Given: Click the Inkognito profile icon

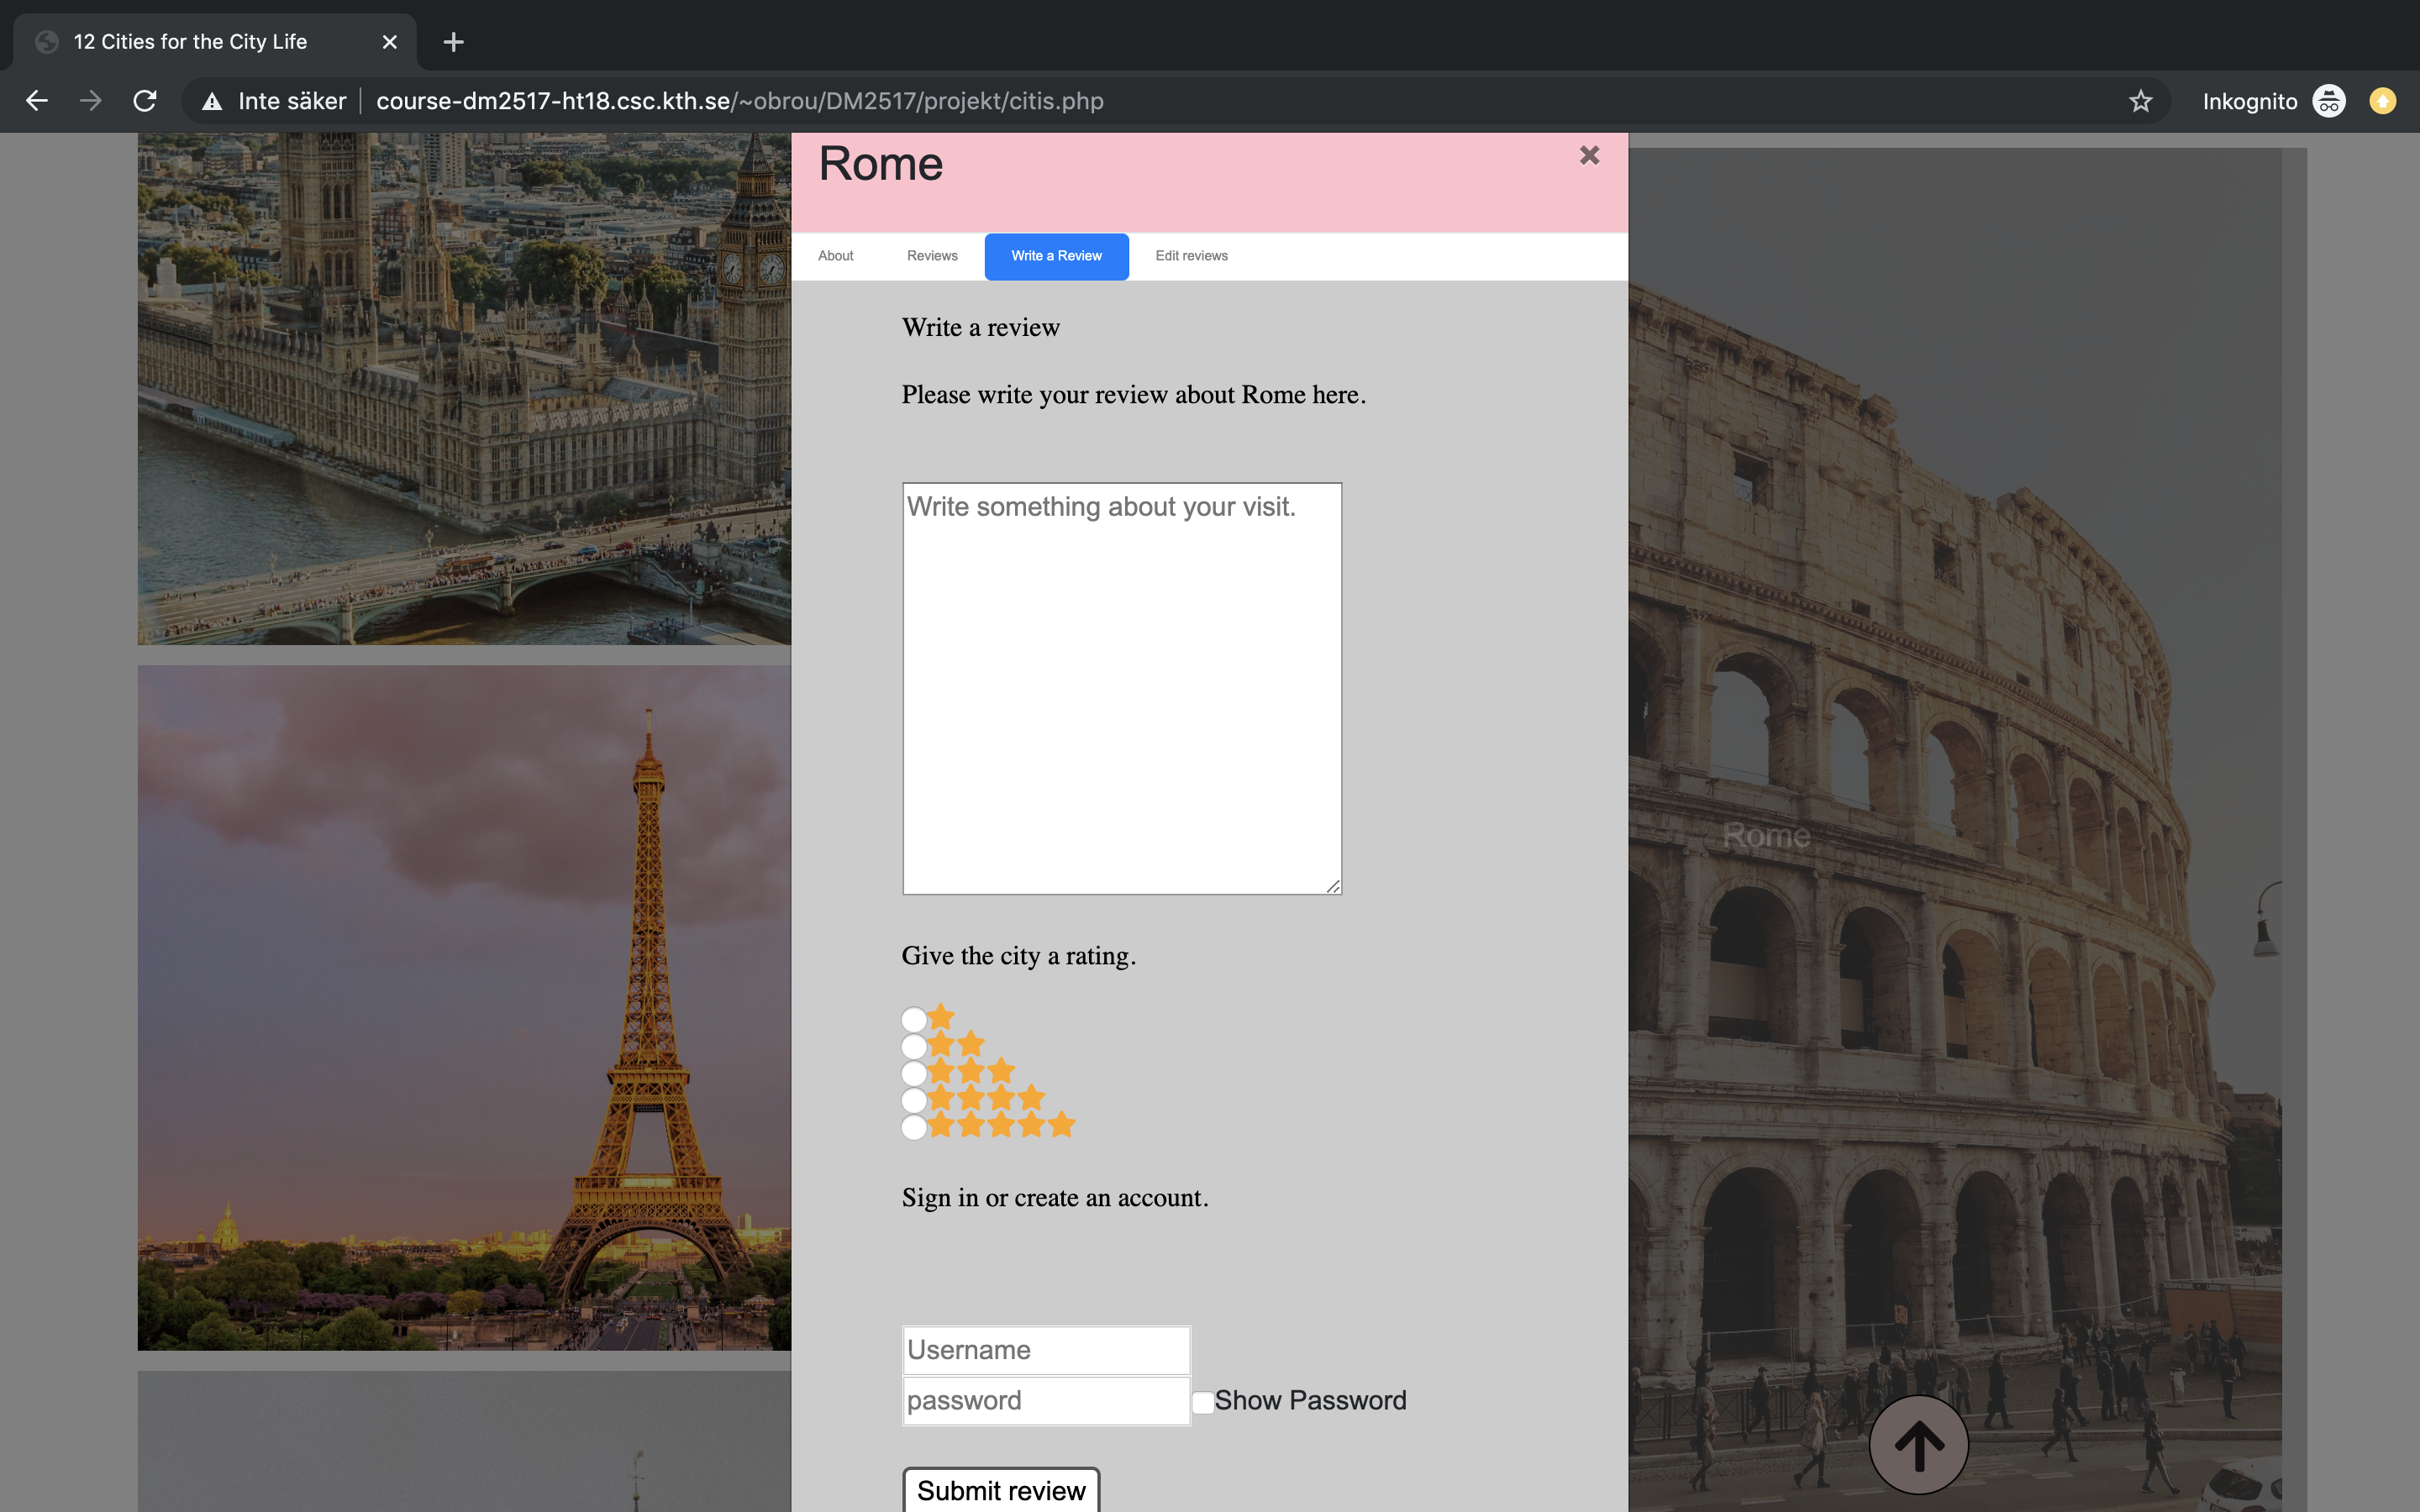Looking at the screenshot, I should pos(2329,101).
